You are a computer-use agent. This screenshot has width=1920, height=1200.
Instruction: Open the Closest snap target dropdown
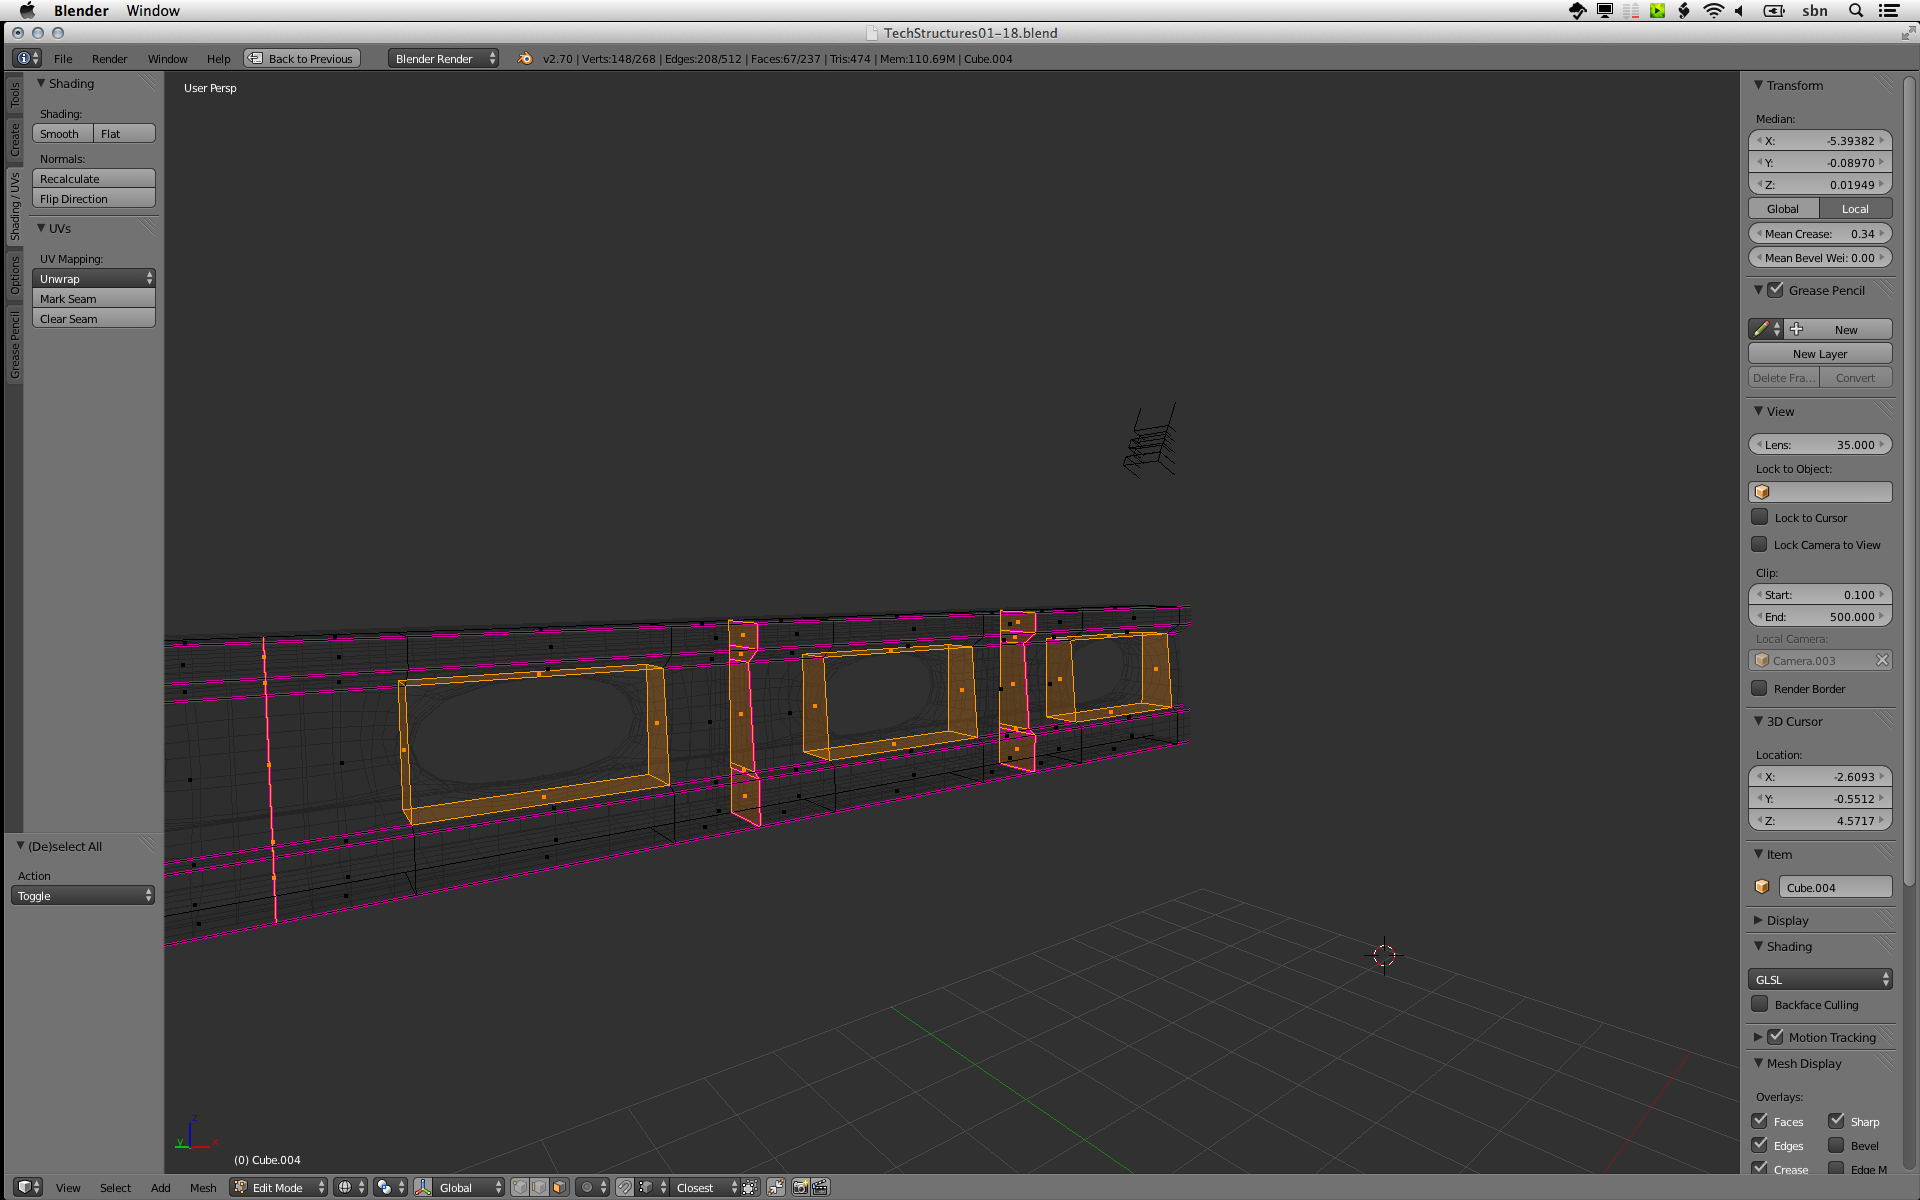click(705, 1187)
